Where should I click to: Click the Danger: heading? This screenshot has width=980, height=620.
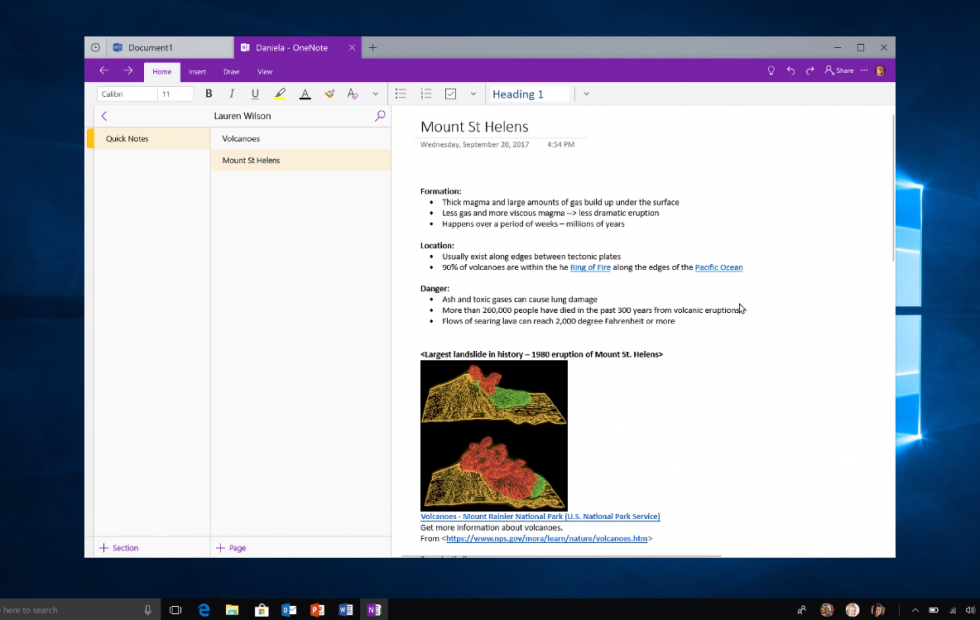(x=434, y=288)
